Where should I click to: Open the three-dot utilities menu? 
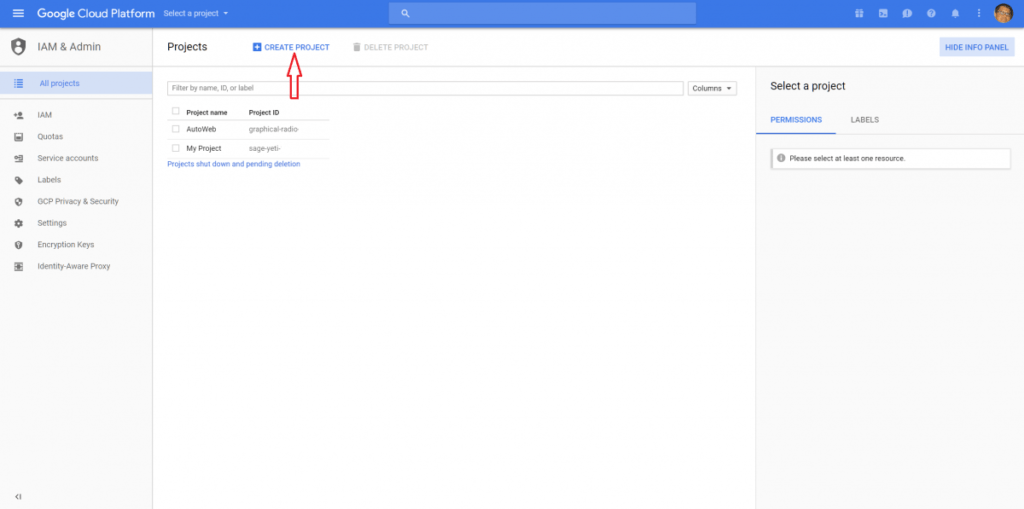click(x=978, y=13)
